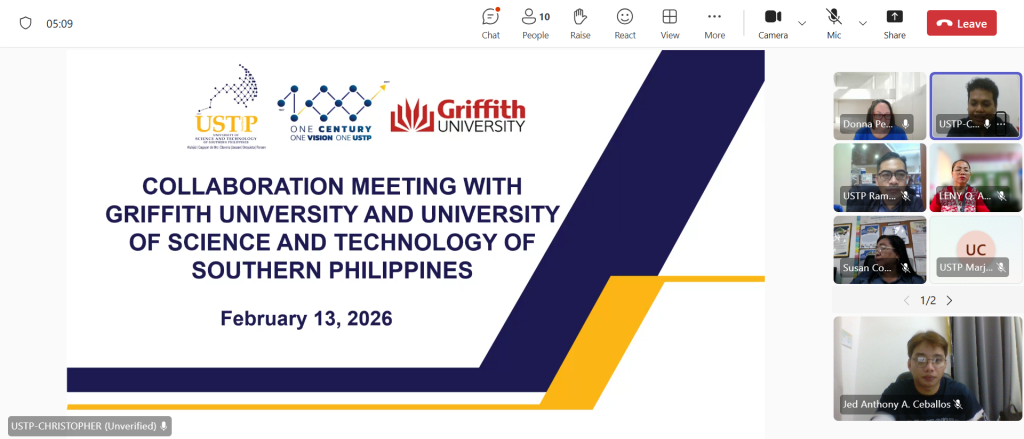Open the Chat panel
1024x439 pixels.
point(490,23)
